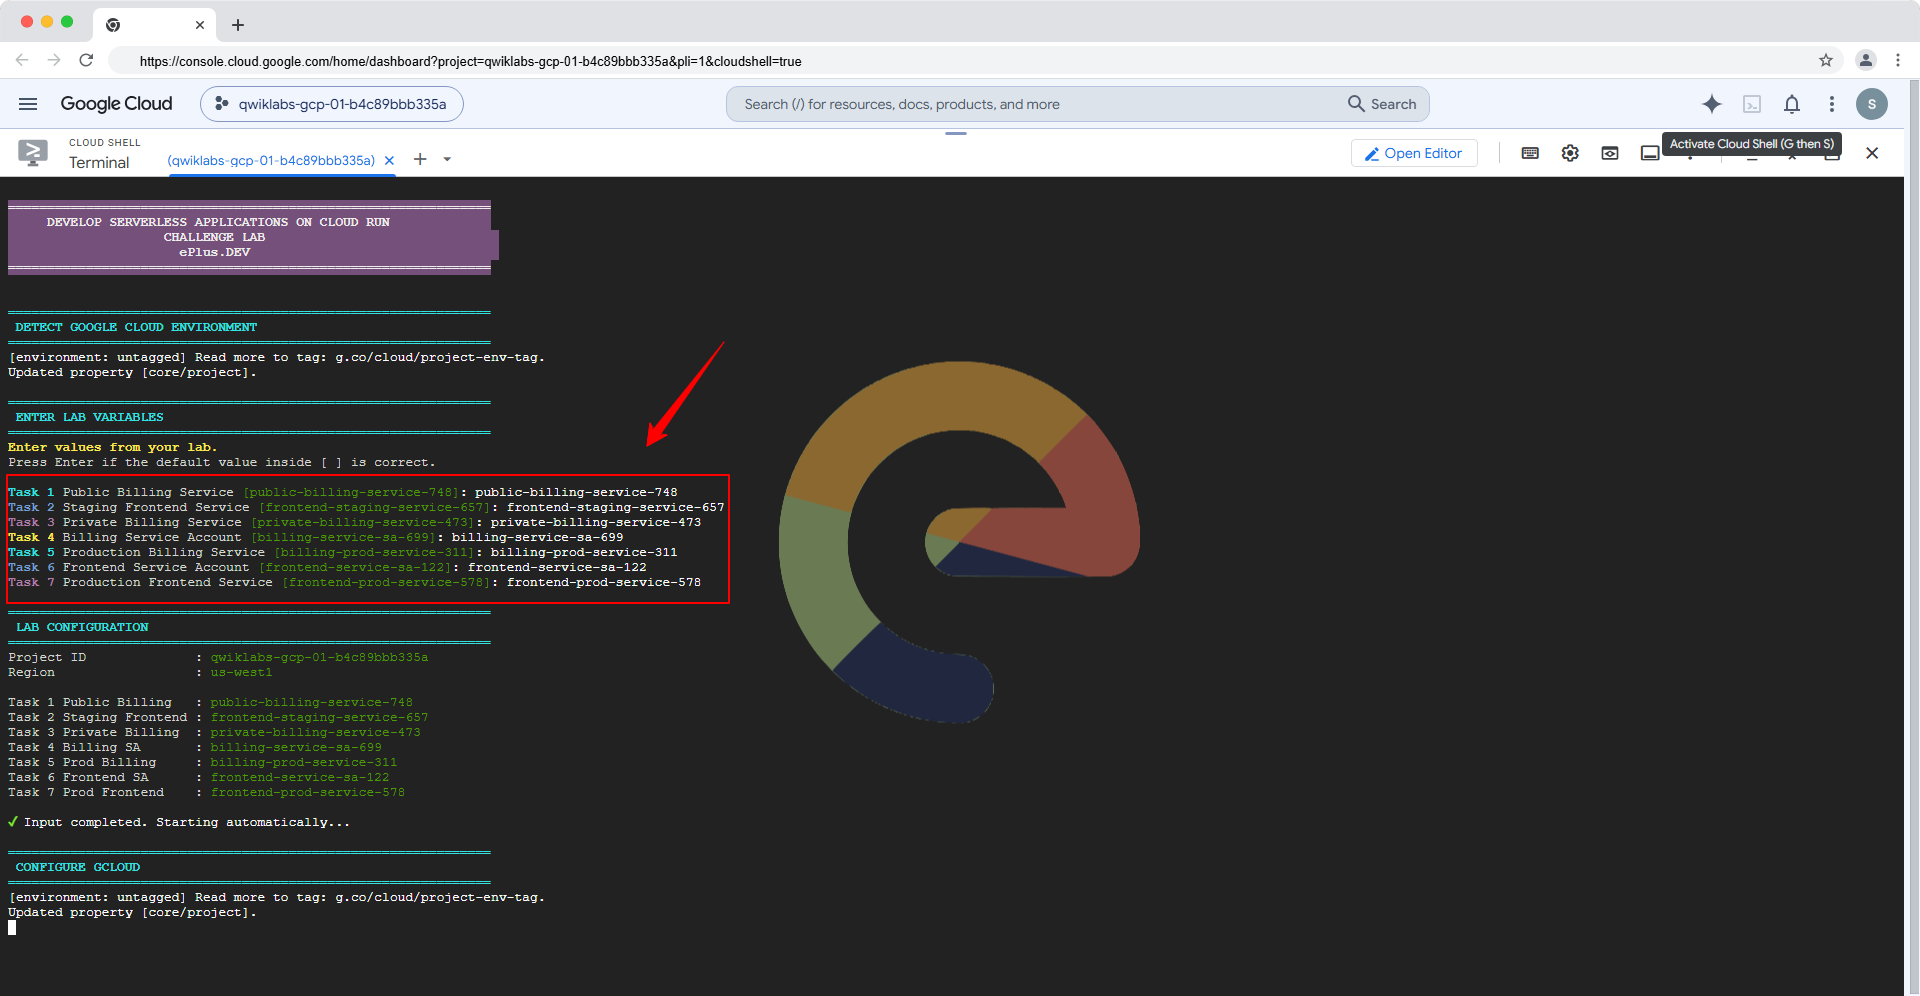Open the project picker qwiklabs-gcp-01-b4c89bbb335a
The width and height of the screenshot is (1920, 996).
[331, 104]
